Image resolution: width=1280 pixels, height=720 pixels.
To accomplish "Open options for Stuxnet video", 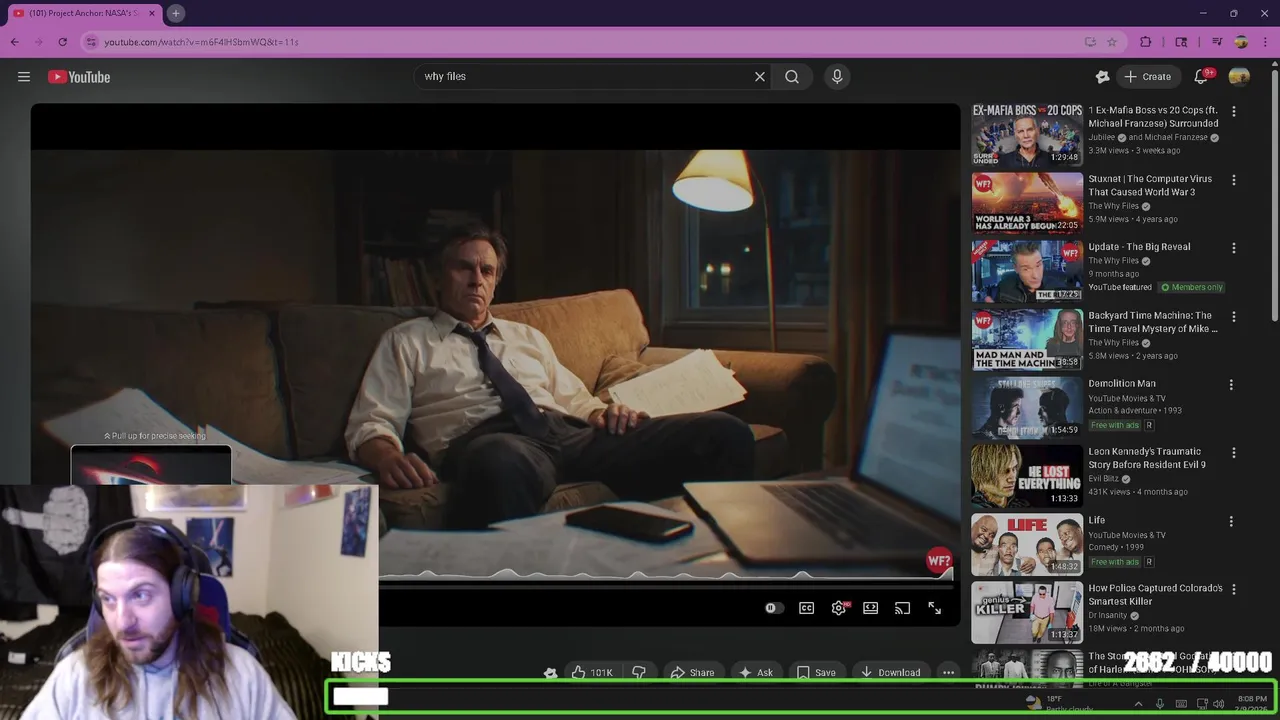I will coord(1233,180).
